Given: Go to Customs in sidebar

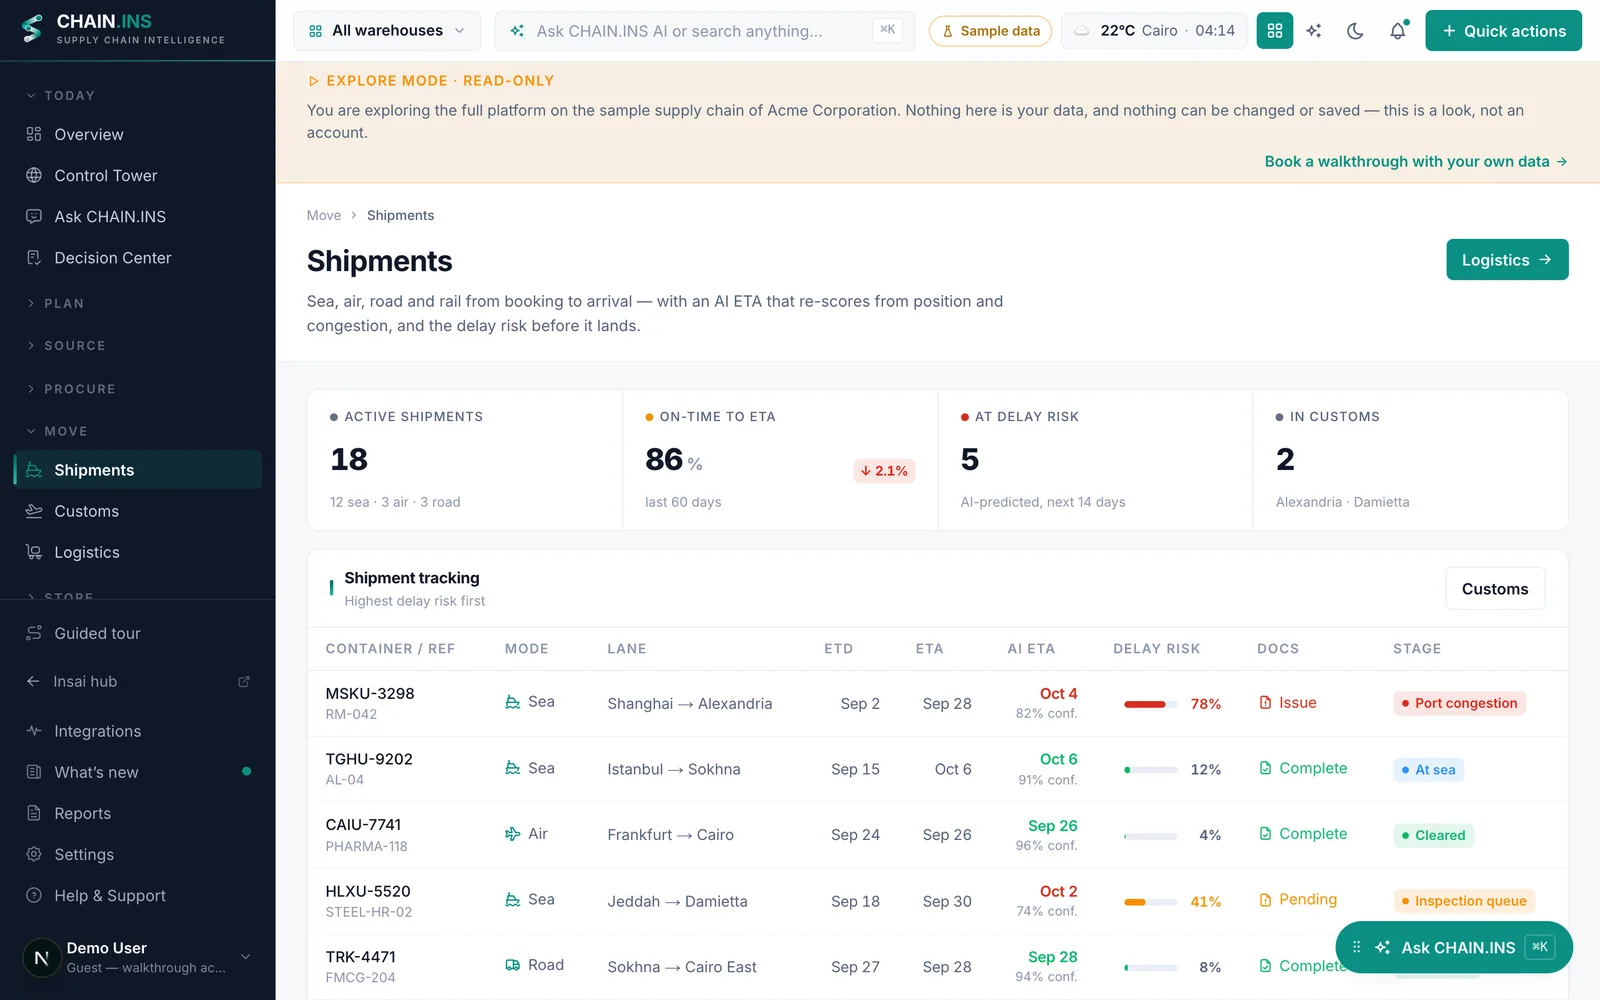Looking at the screenshot, I should coord(138,511).
